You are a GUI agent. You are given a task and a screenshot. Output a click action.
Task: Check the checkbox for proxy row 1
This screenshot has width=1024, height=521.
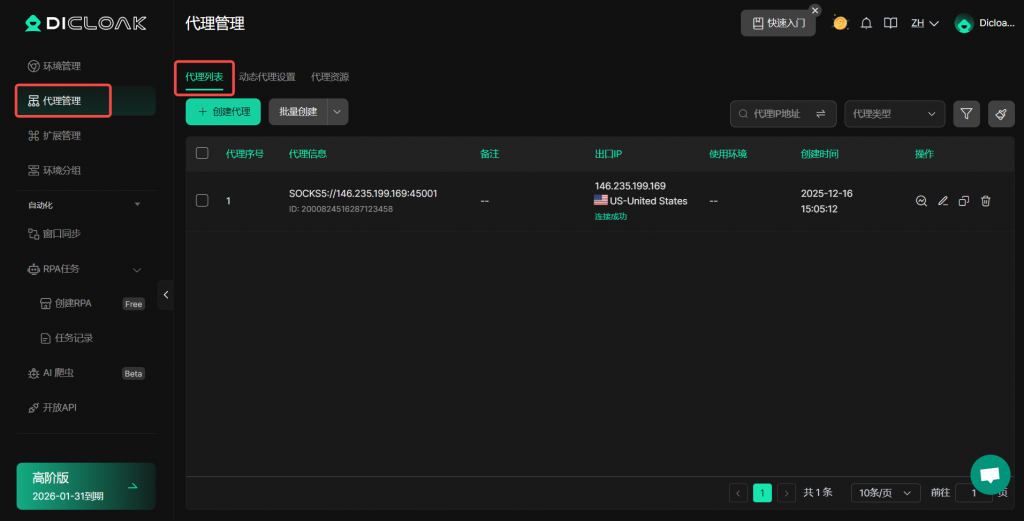coord(202,201)
